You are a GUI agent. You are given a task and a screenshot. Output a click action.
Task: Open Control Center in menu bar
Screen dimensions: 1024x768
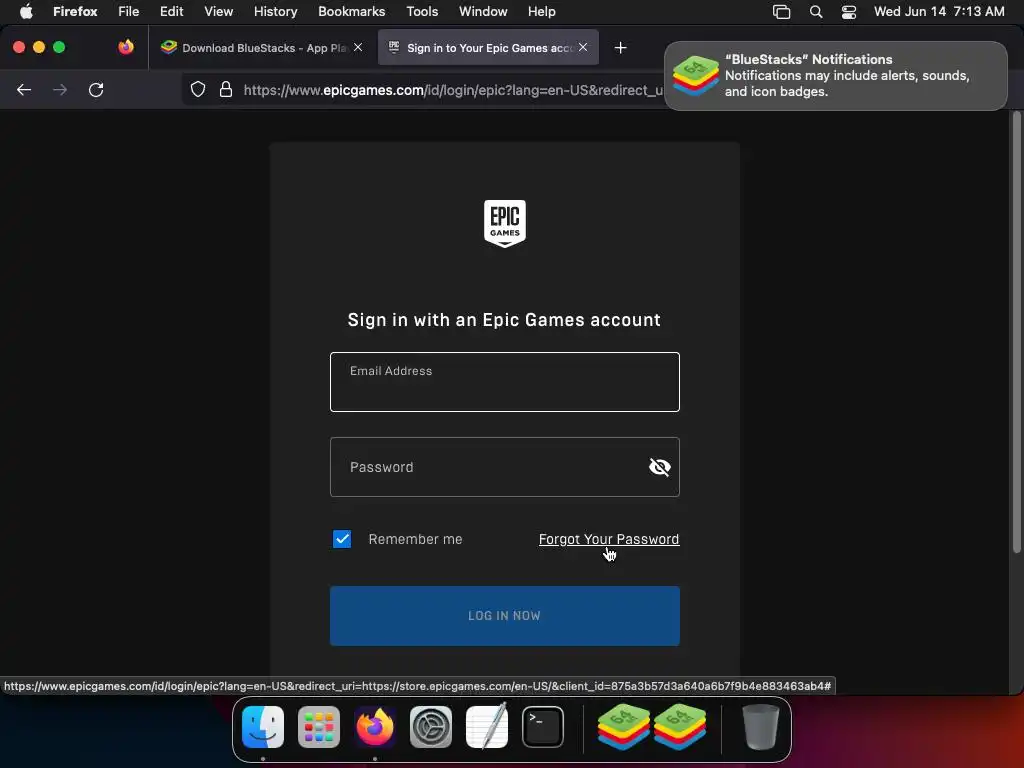click(x=848, y=11)
